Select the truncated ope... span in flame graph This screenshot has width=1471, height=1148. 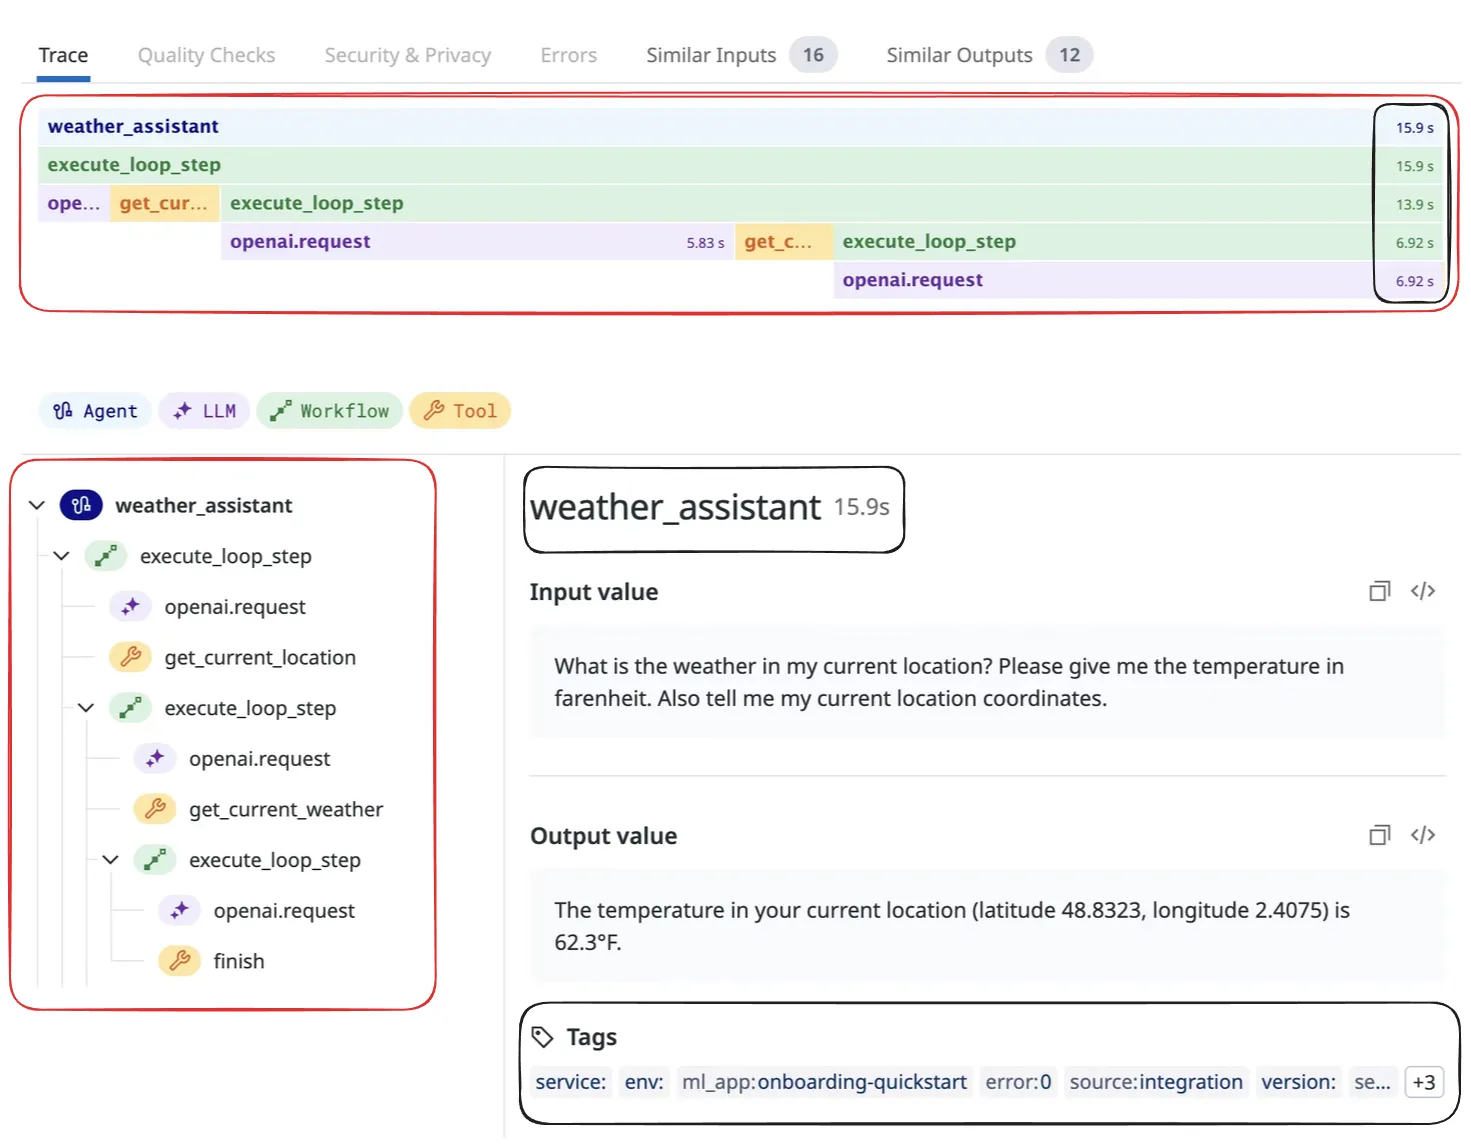coord(74,203)
